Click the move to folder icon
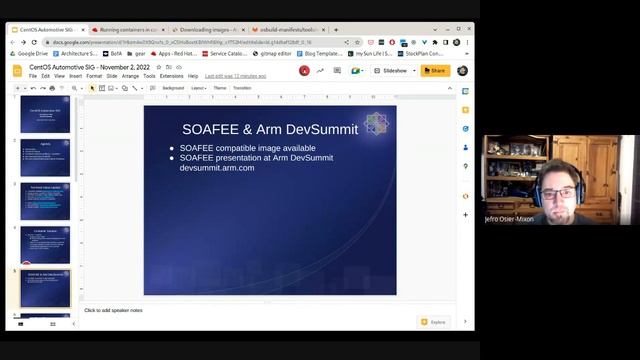The image size is (640, 360). [169, 67]
